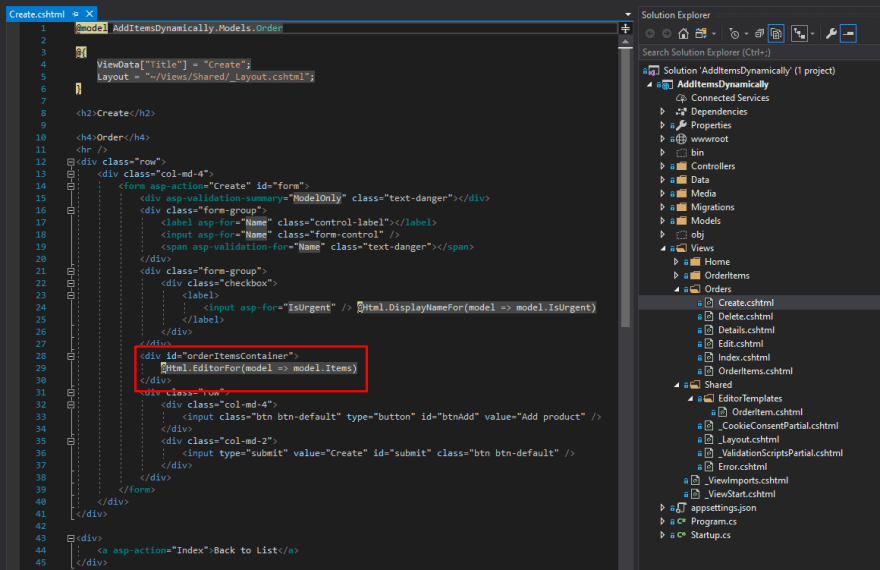Image resolution: width=880 pixels, height=570 pixels.
Task: Select _ViewImports.cshtml file
Action: pos(746,480)
